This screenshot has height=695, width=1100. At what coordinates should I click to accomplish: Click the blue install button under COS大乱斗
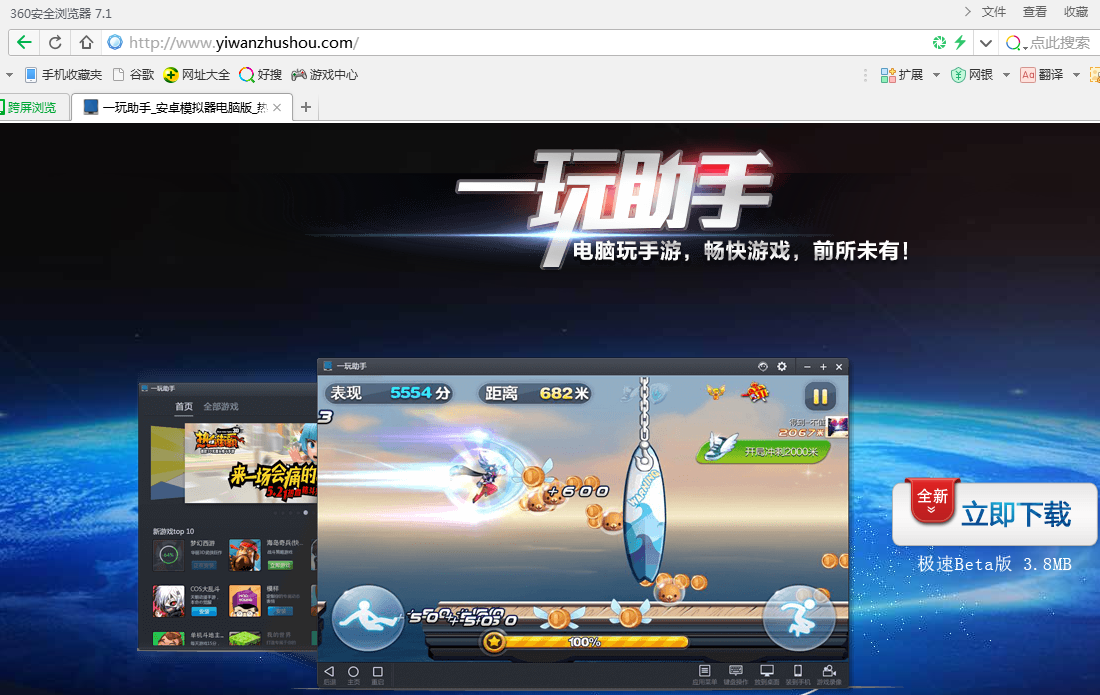(204, 612)
